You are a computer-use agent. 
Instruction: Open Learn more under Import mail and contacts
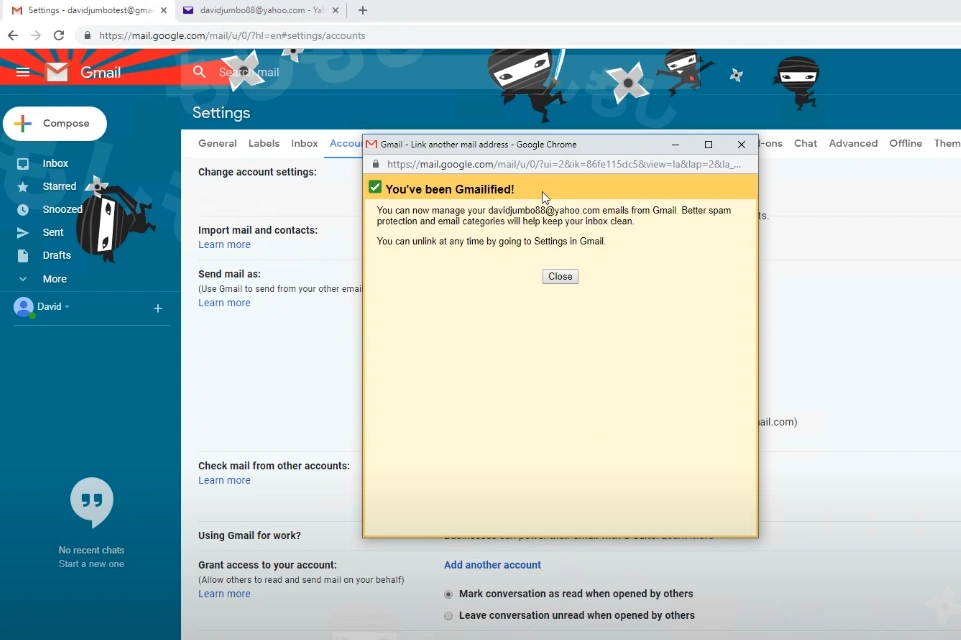pyautogui.click(x=224, y=245)
